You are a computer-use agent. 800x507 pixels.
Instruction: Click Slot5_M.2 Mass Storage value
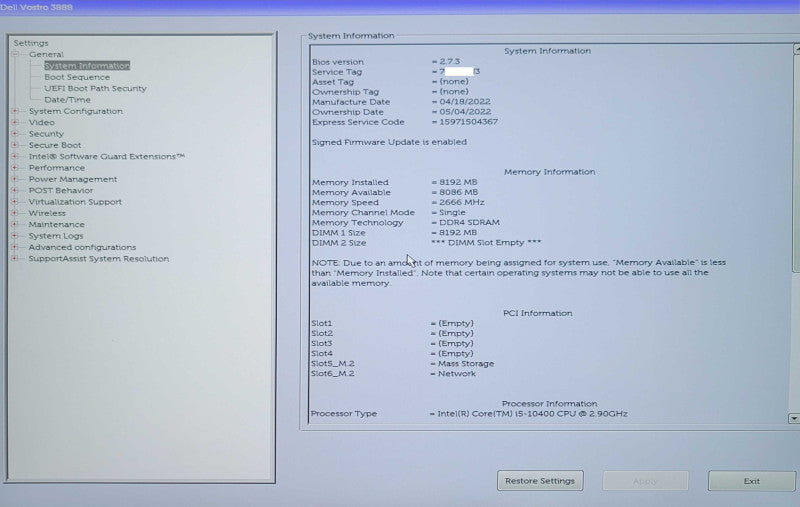(x=466, y=364)
